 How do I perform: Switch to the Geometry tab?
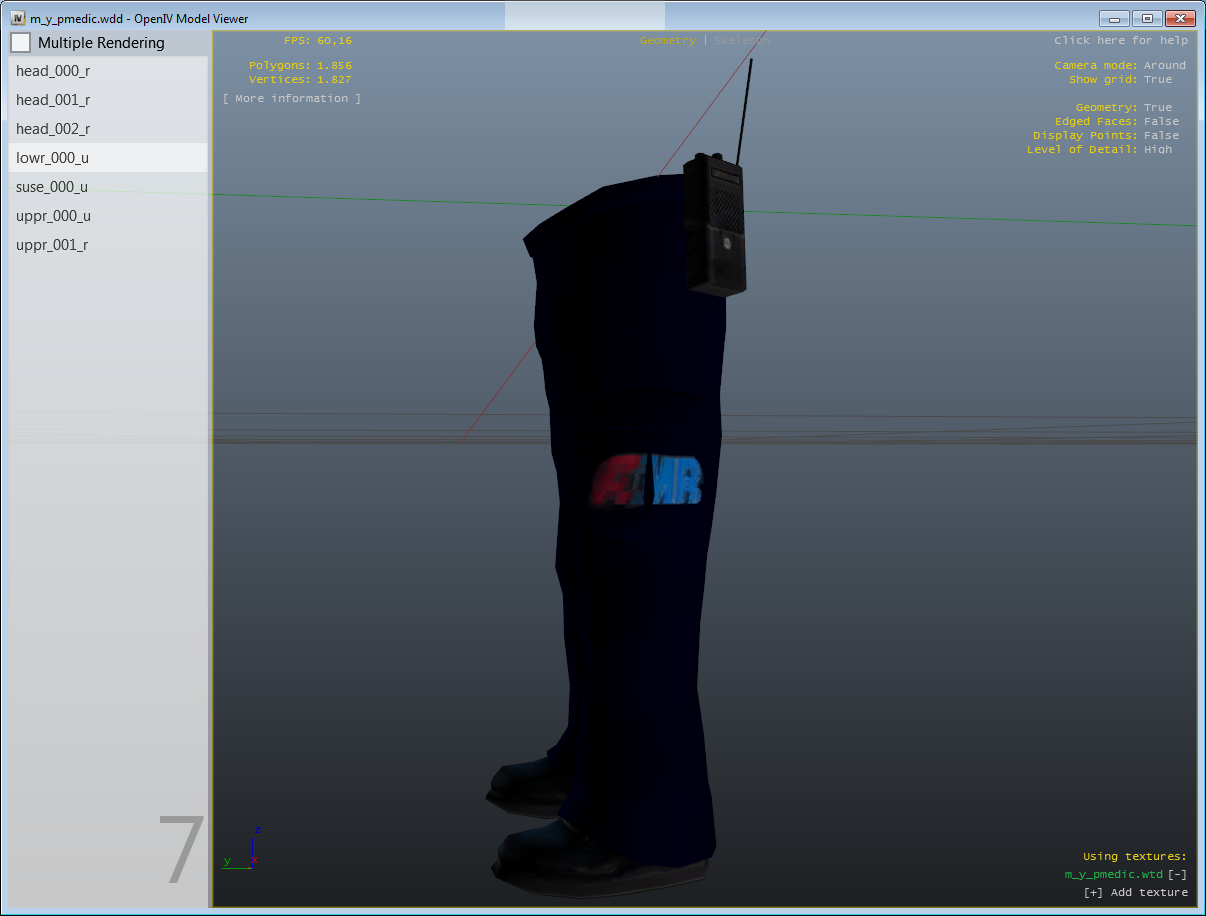click(x=667, y=41)
